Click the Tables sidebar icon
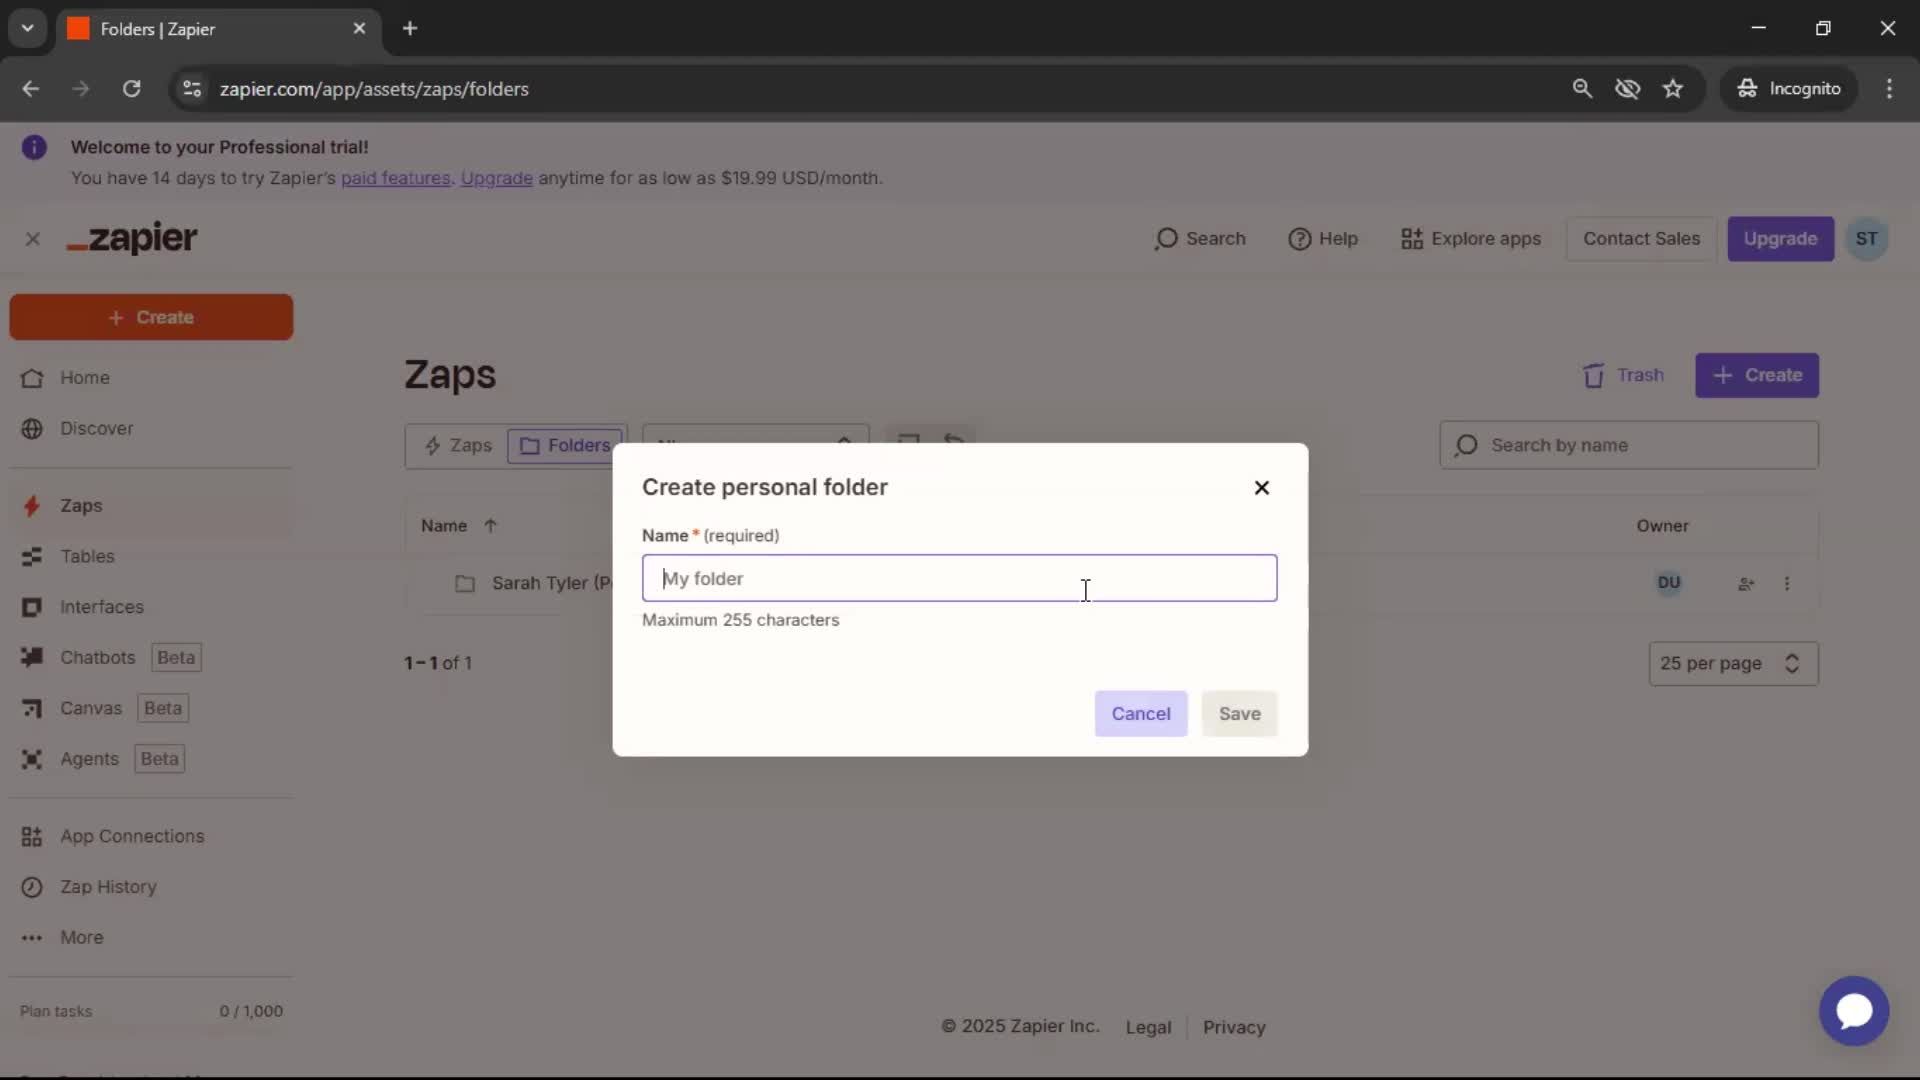Image resolution: width=1920 pixels, height=1080 pixels. [x=32, y=556]
